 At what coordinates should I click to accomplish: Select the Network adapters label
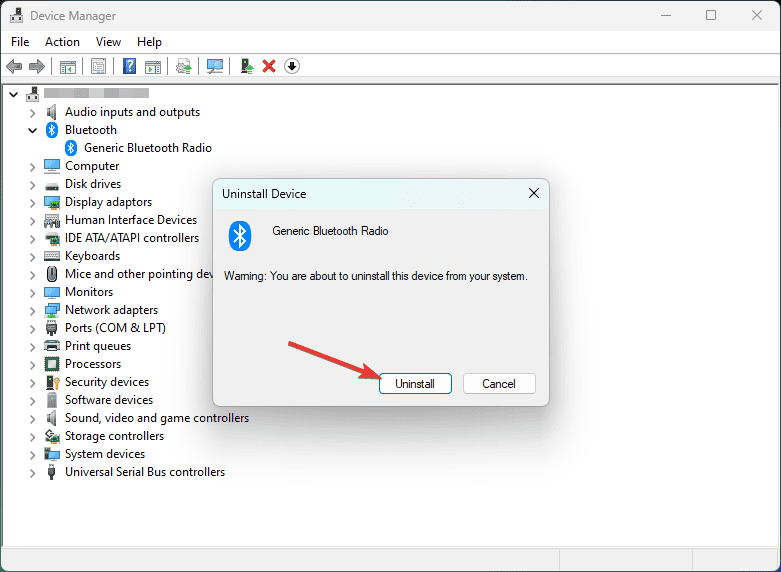111,310
